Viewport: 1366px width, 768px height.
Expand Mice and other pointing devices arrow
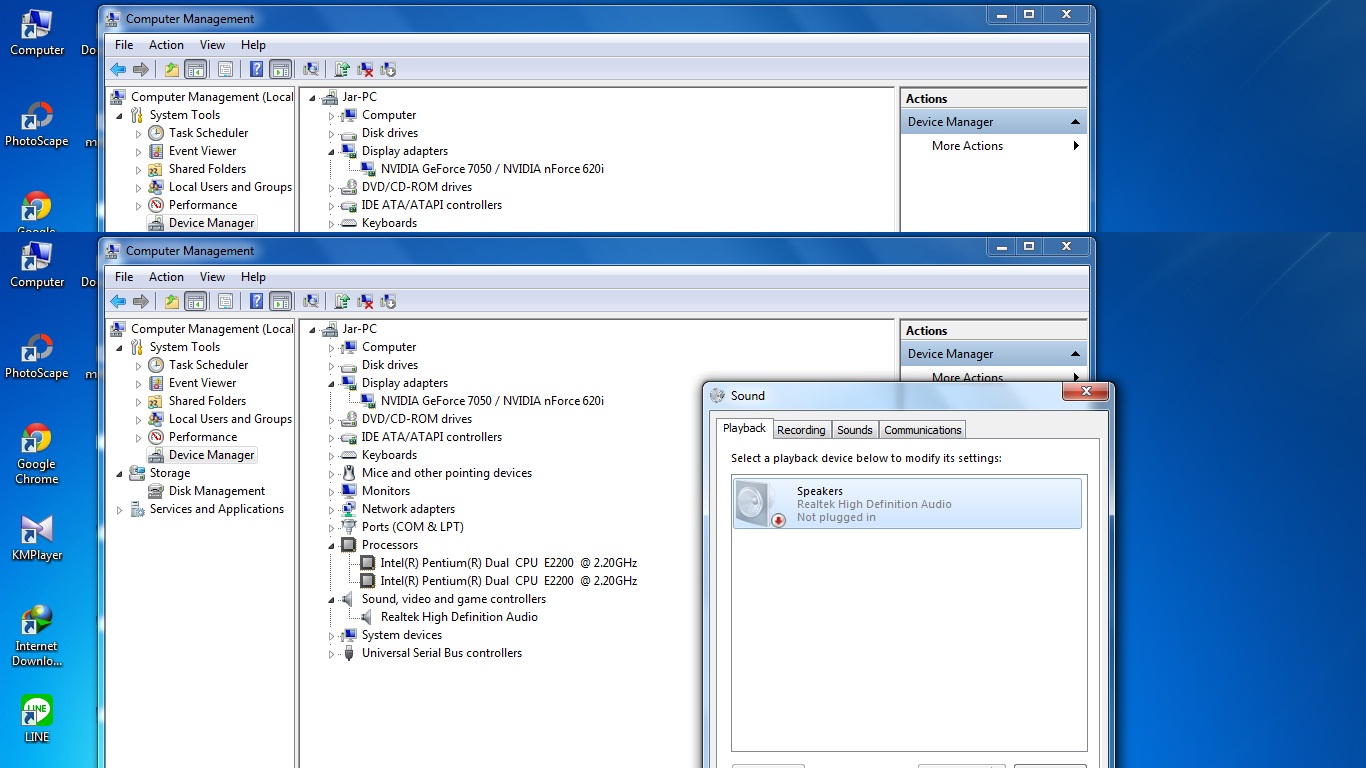pyautogui.click(x=331, y=473)
